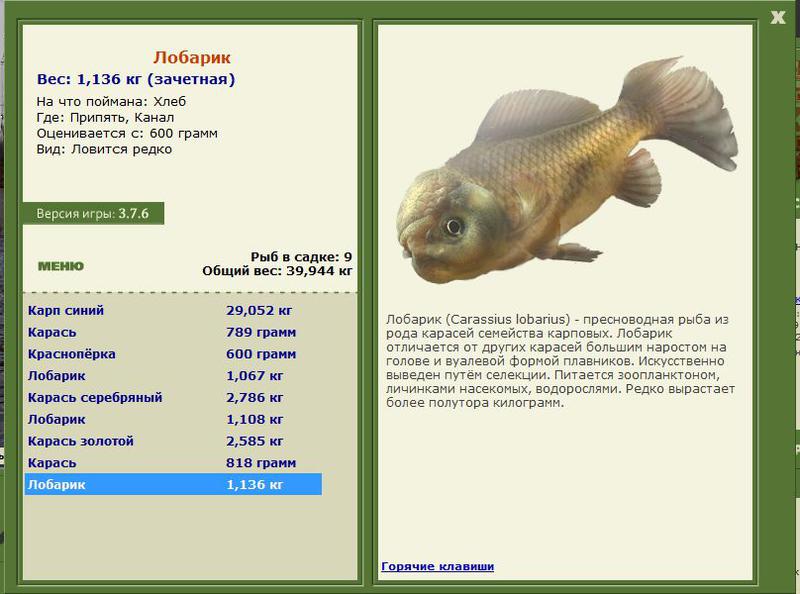Select the Лобарик 1,067 кг row
This screenshot has width=800, height=594.
coord(173,376)
